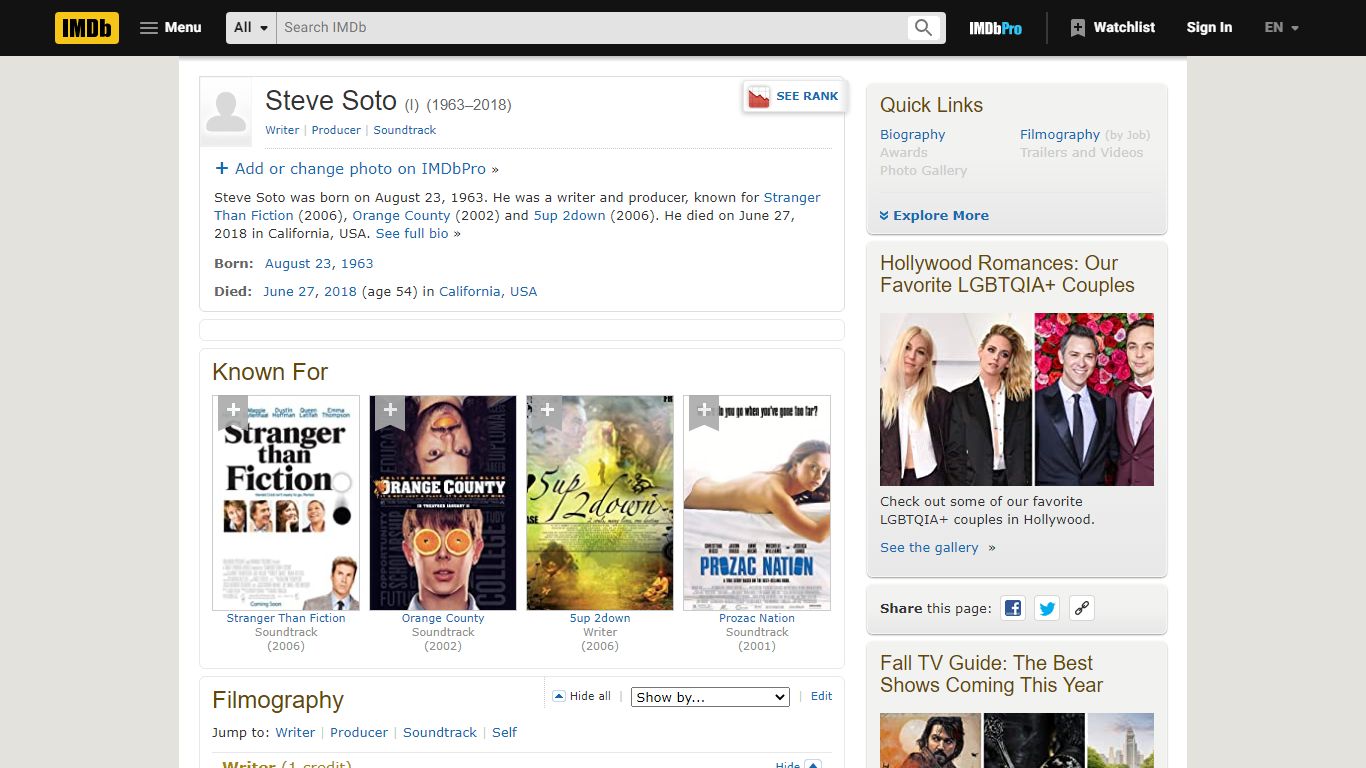Click the LGBTQIA+ couples gallery image
The image size is (1366, 768).
tap(1017, 399)
